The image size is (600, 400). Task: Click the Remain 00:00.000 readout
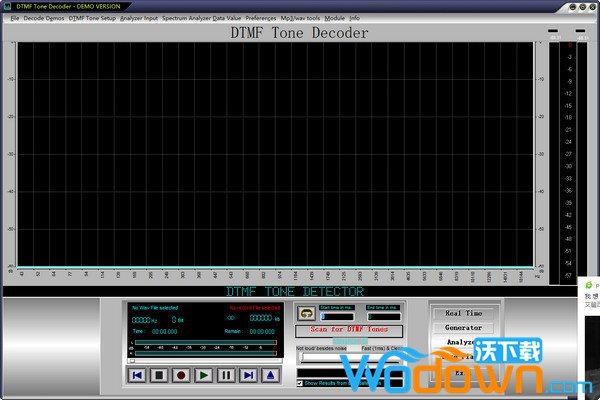[x=249, y=331]
